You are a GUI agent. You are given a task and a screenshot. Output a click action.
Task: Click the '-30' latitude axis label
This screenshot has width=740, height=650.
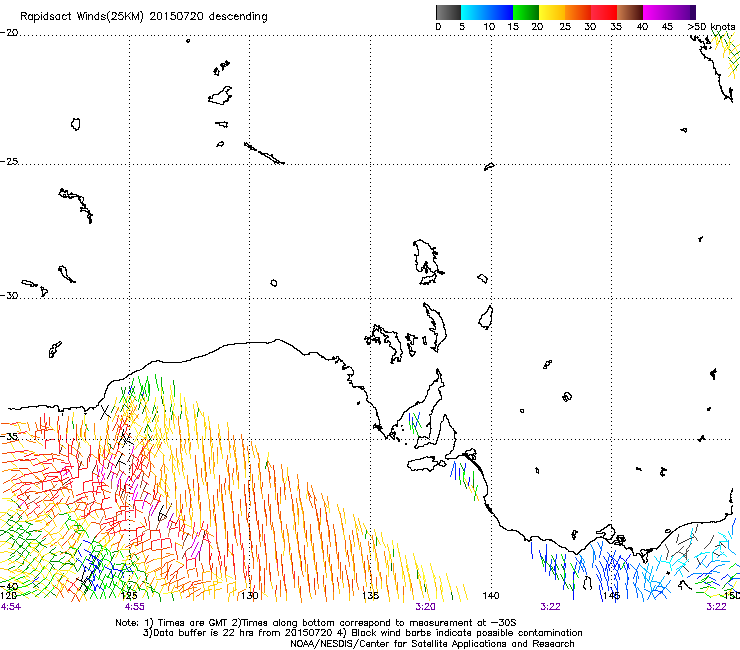pyautogui.click(x=9, y=295)
